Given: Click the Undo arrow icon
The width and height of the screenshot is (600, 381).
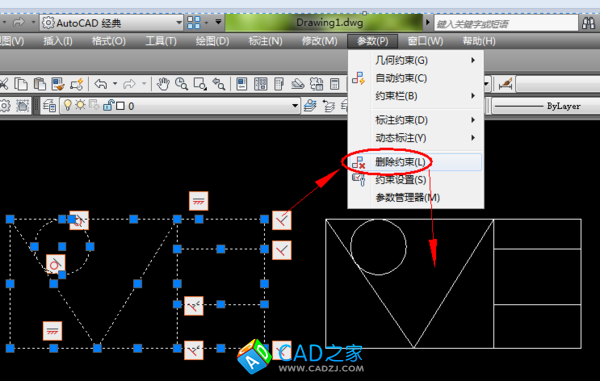Looking at the screenshot, I should [101, 84].
